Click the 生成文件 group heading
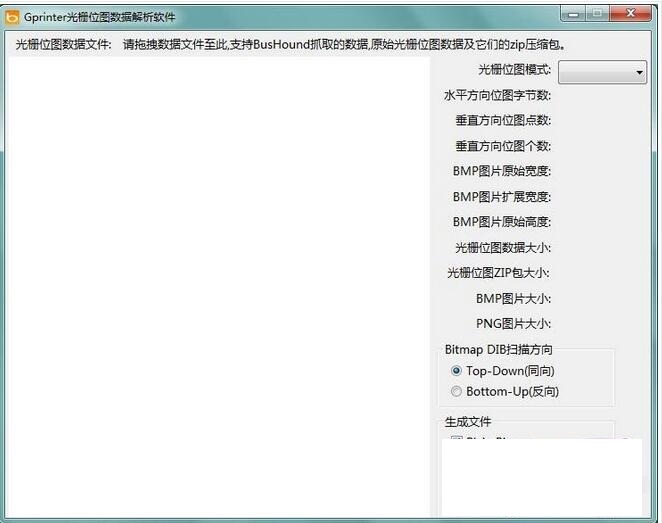662x523 pixels. pos(468,422)
